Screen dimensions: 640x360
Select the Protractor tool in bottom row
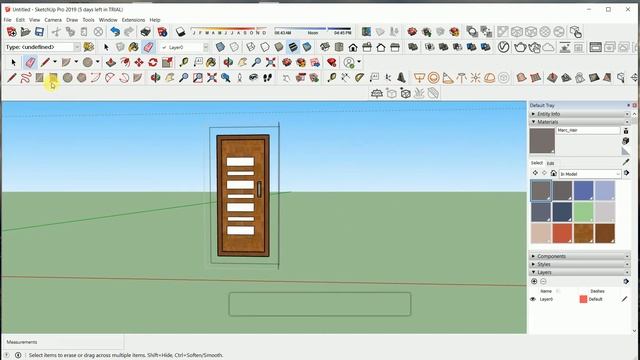tap(360, 78)
